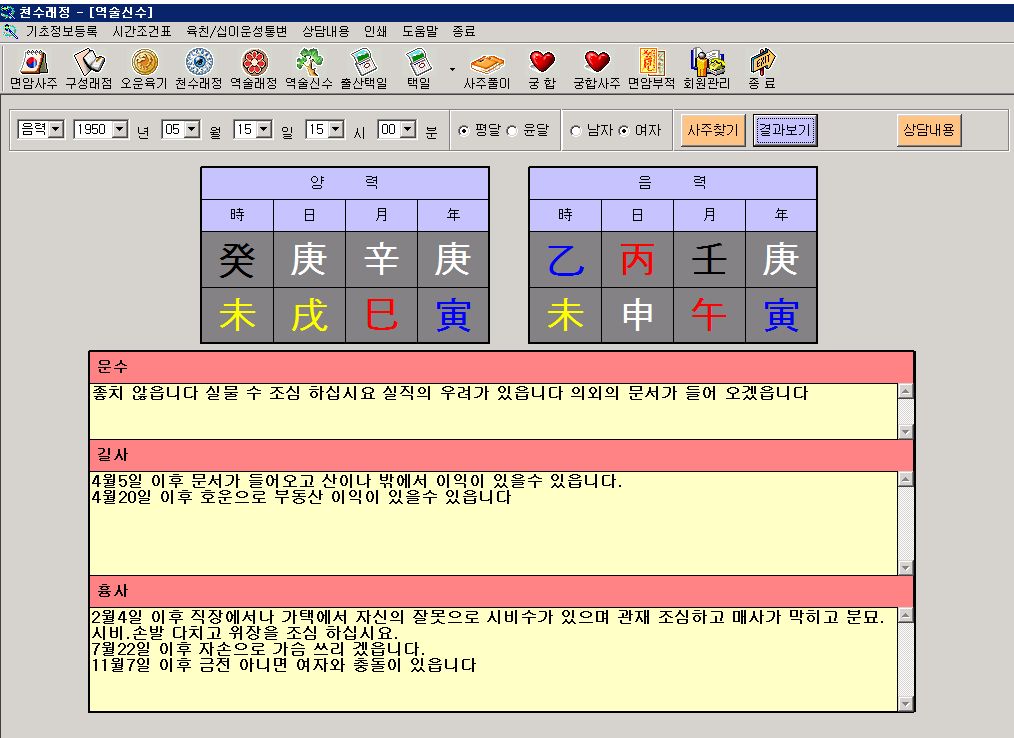Screen dimensions: 1014x738
Task: Click the red 巳 cell in 양력 table
Action: [x=382, y=315]
